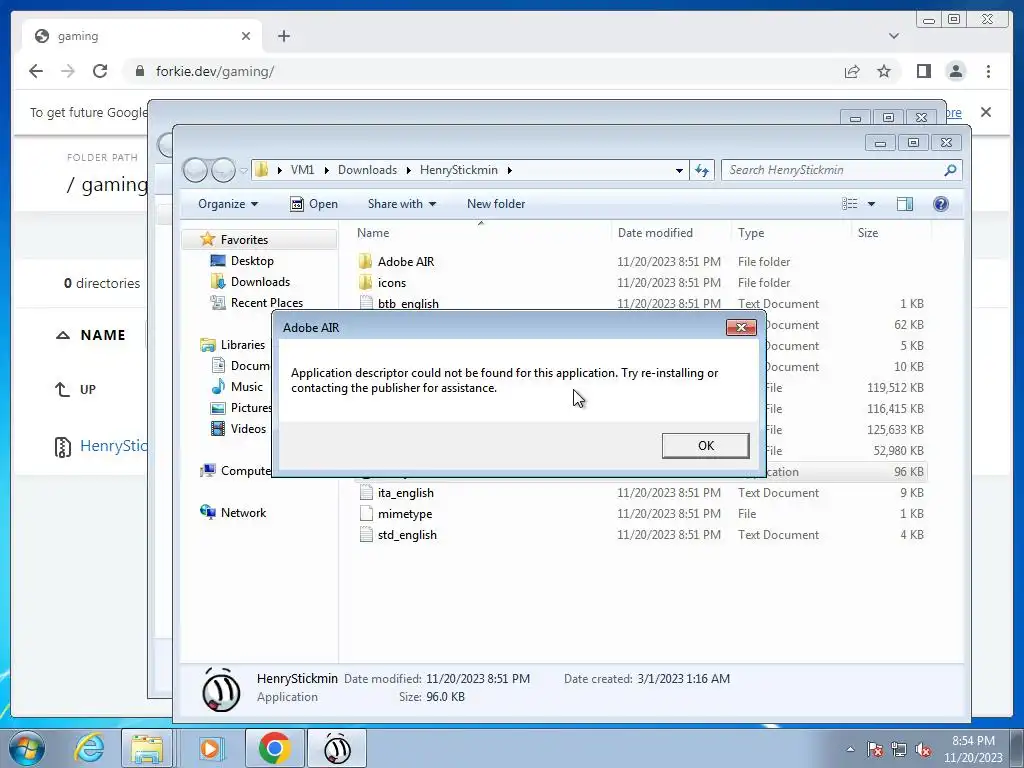Bookmark this page with the star

tap(884, 71)
